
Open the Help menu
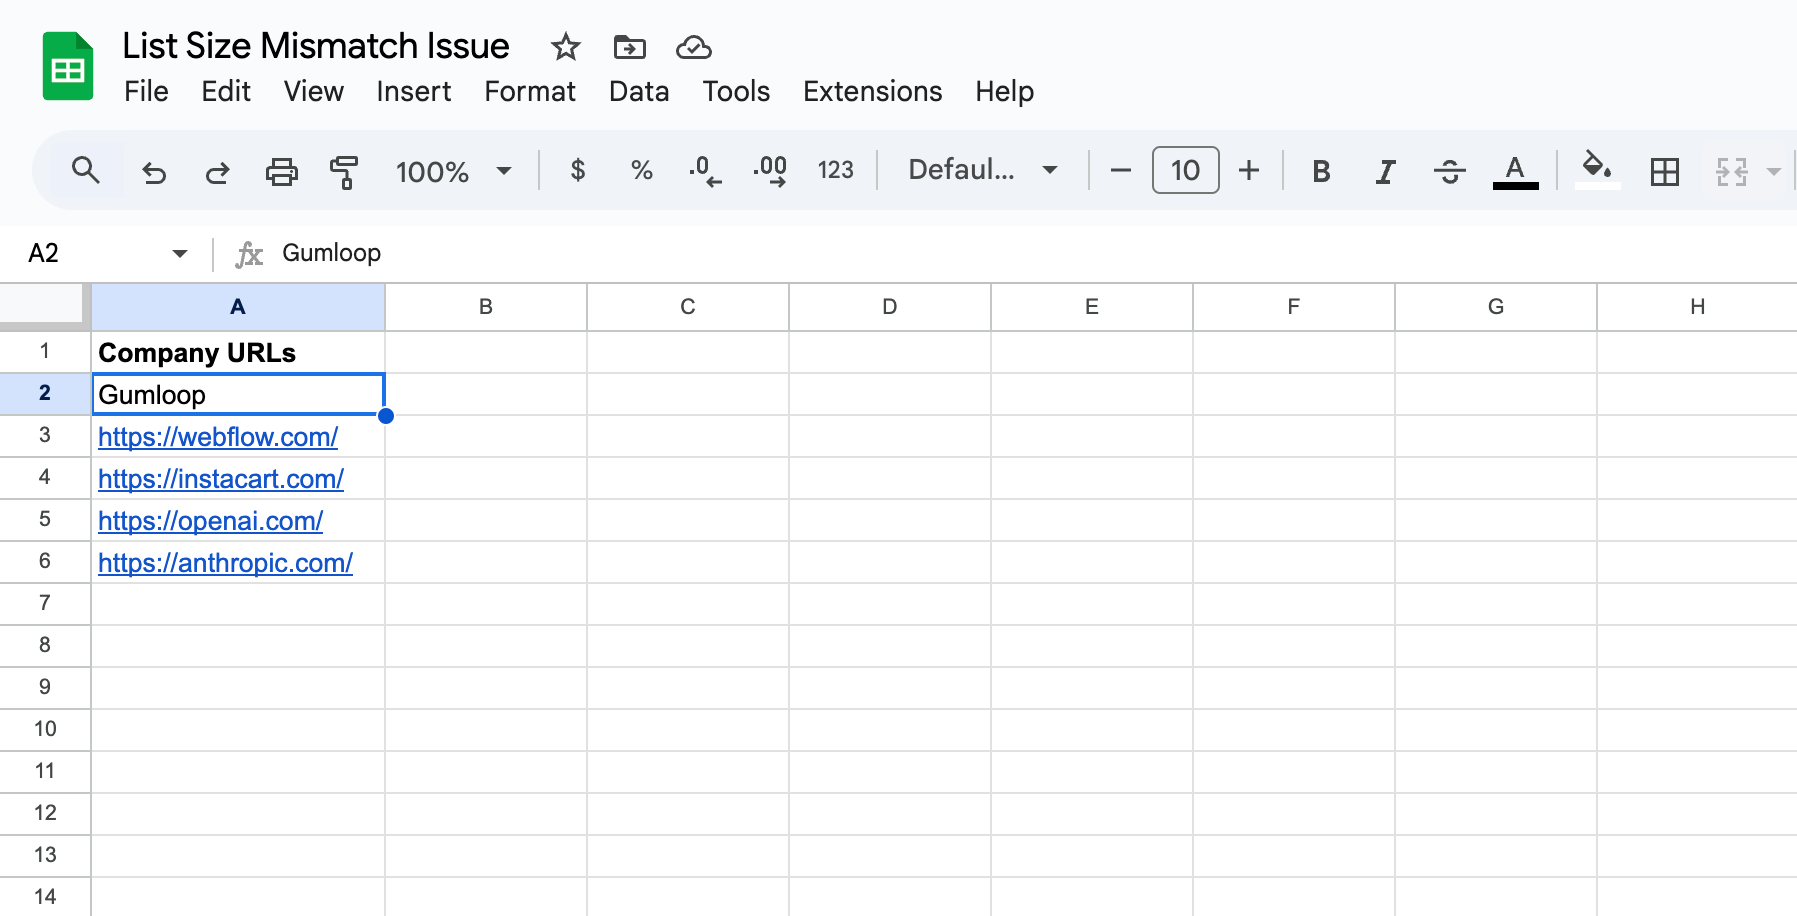1004,91
